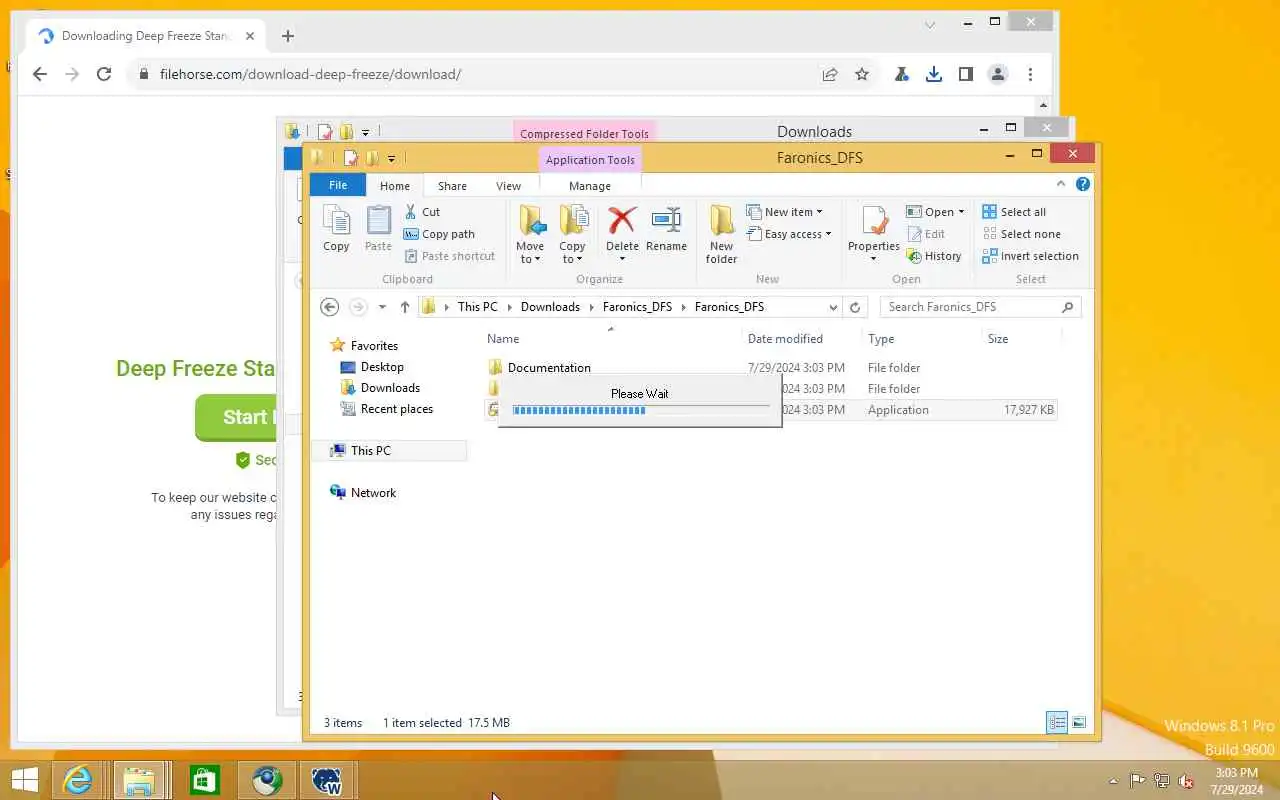This screenshot has width=1280, height=800.
Task: Open Chrome downloads icon
Action: 934,74
